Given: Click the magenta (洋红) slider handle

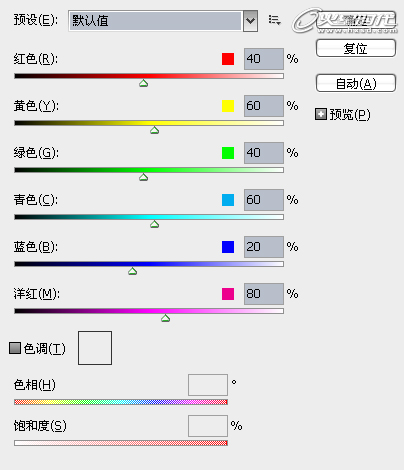Looking at the screenshot, I should point(166,318).
